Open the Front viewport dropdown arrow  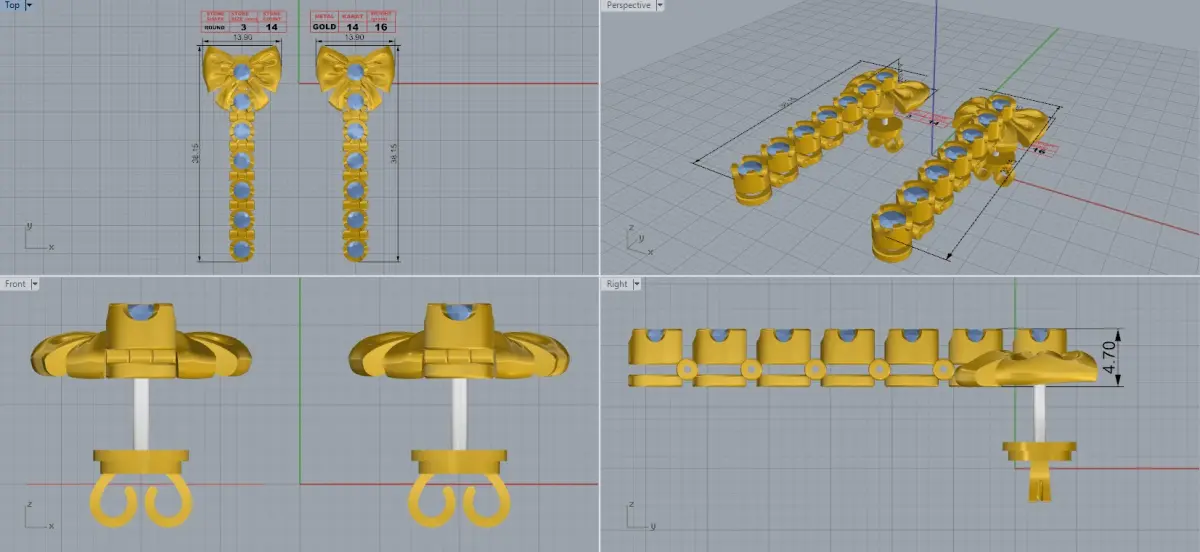[35, 284]
